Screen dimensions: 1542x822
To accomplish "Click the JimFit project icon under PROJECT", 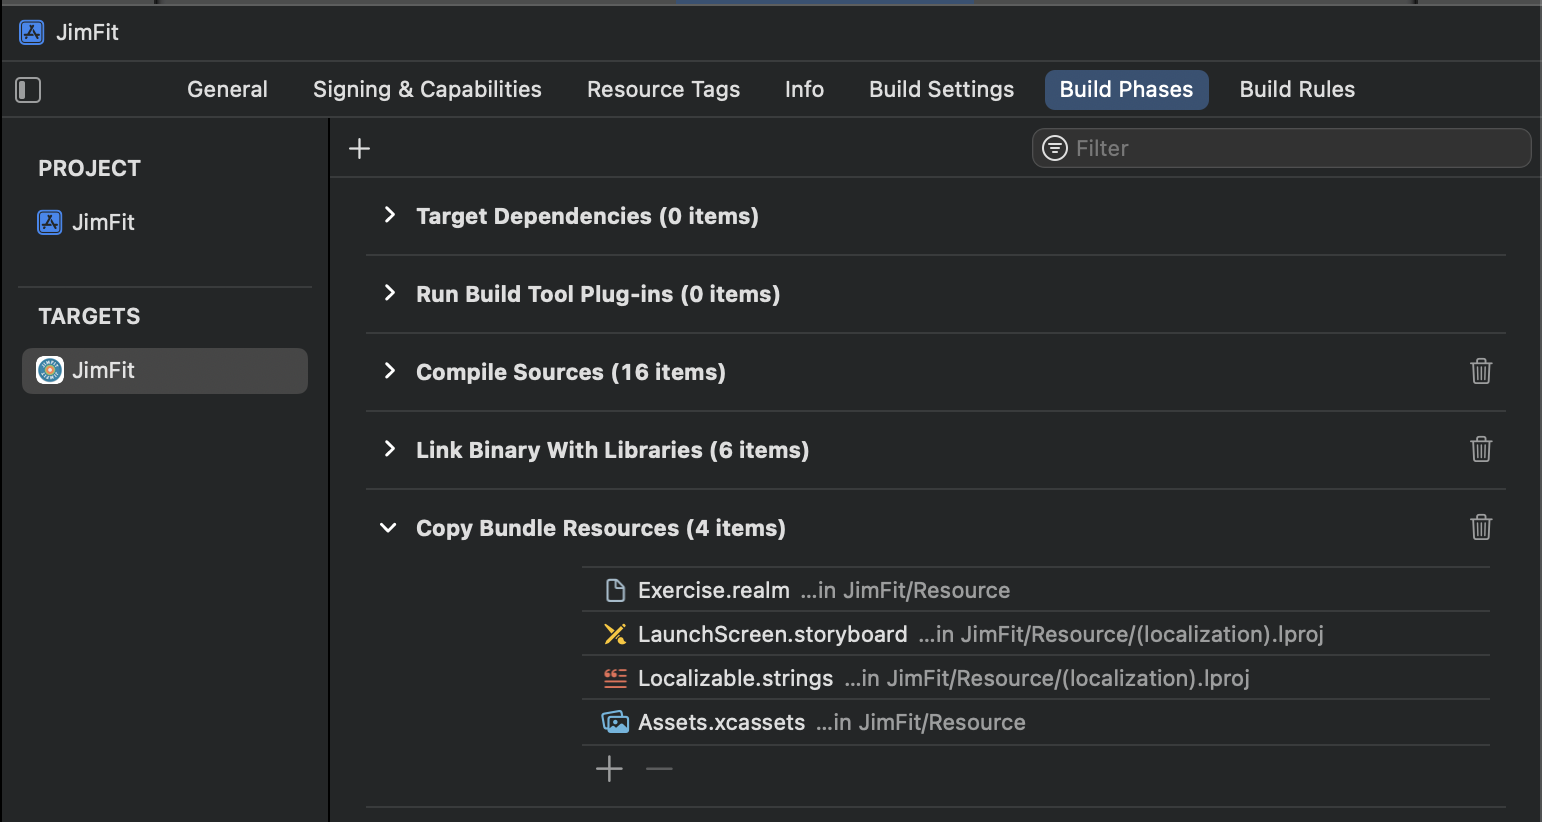I will [50, 222].
